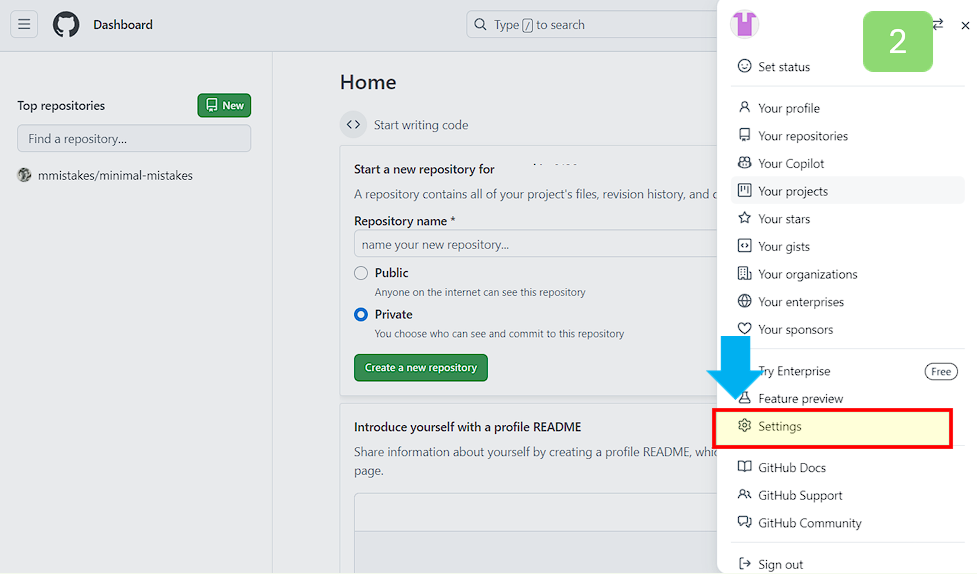Viewport: 977px width, 574px height.
Task: Click the search magnifier icon
Action: pyautogui.click(x=480, y=24)
